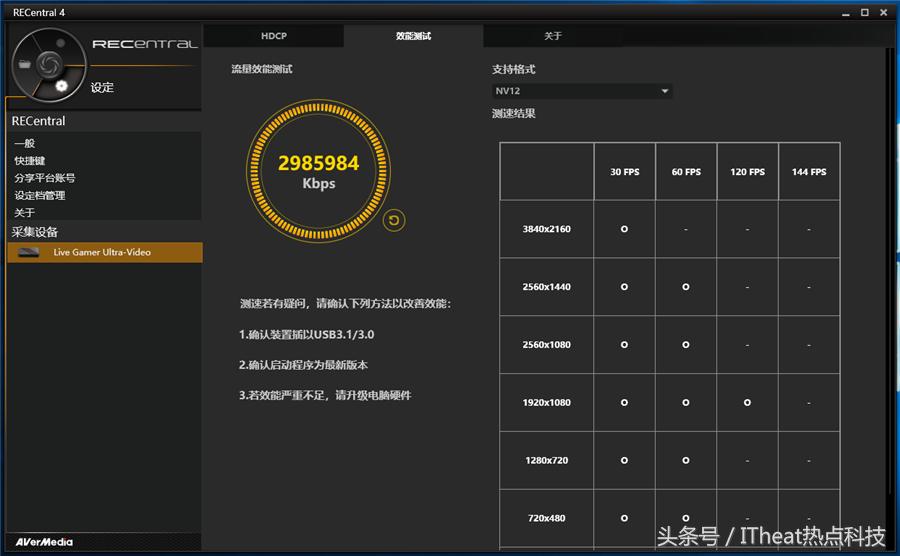The width and height of the screenshot is (900, 556).
Task: Click the 1920x1080 120 FPS supported mark
Action: point(747,403)
